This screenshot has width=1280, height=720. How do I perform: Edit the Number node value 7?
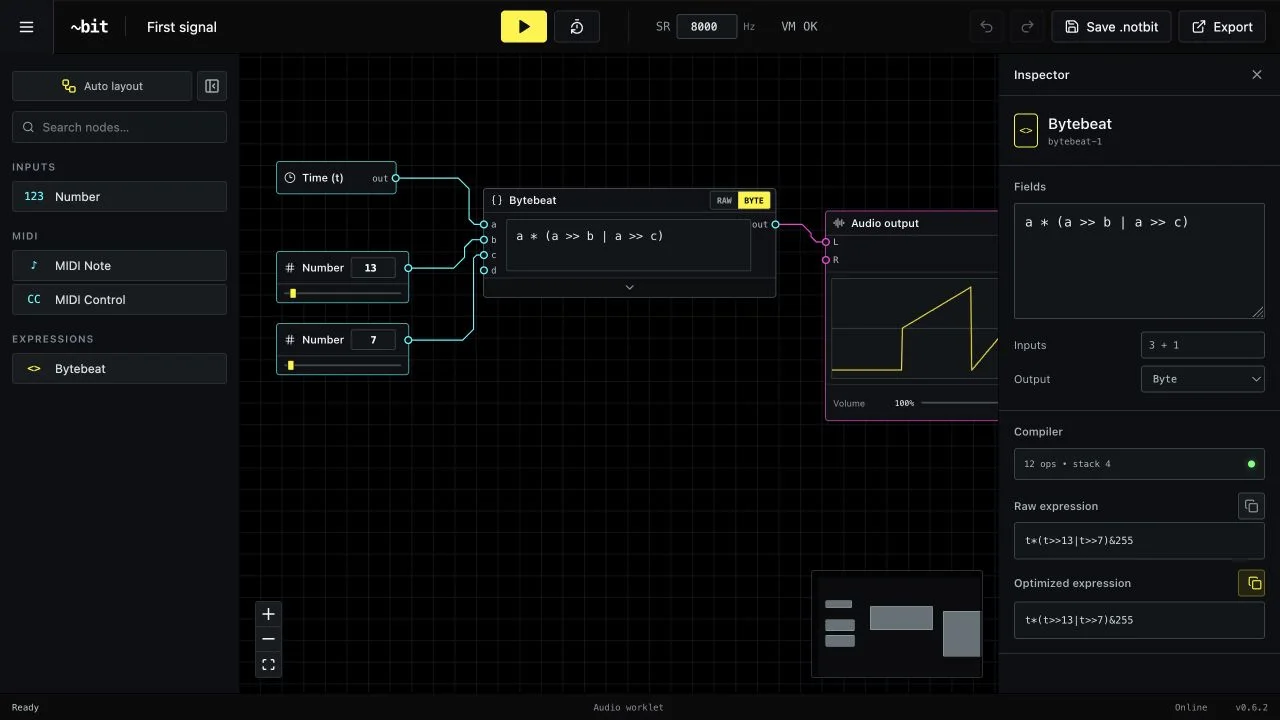pyautogui.click(x=373, y=340)
